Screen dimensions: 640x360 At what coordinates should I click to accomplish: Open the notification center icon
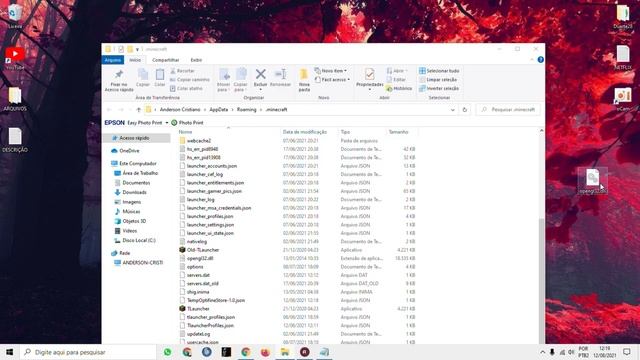627,352
